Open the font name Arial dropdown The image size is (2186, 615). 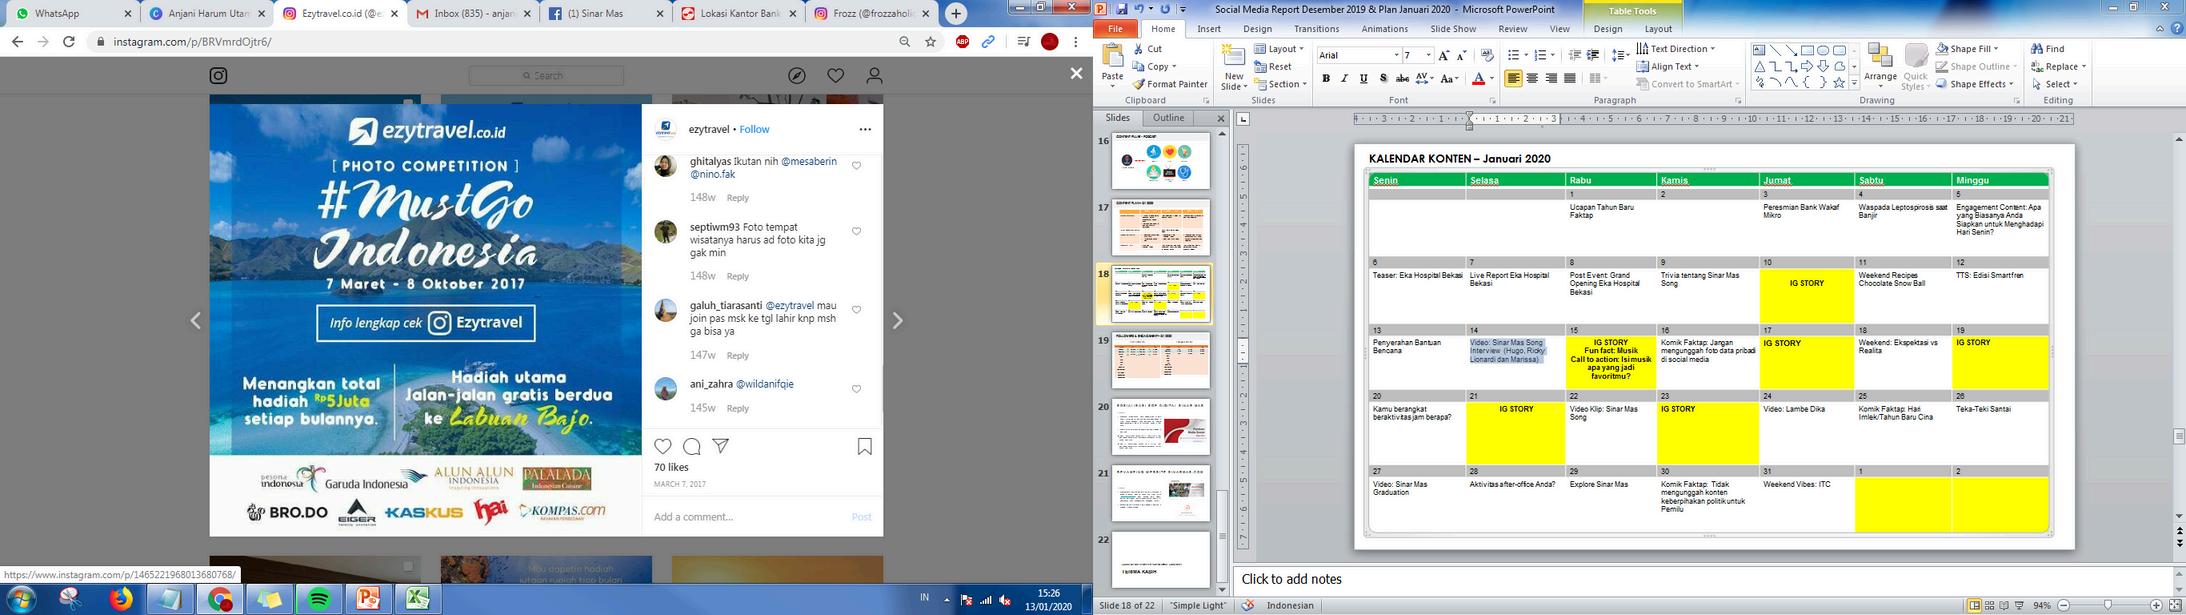pyautogui.click(x=1396, y=55)
